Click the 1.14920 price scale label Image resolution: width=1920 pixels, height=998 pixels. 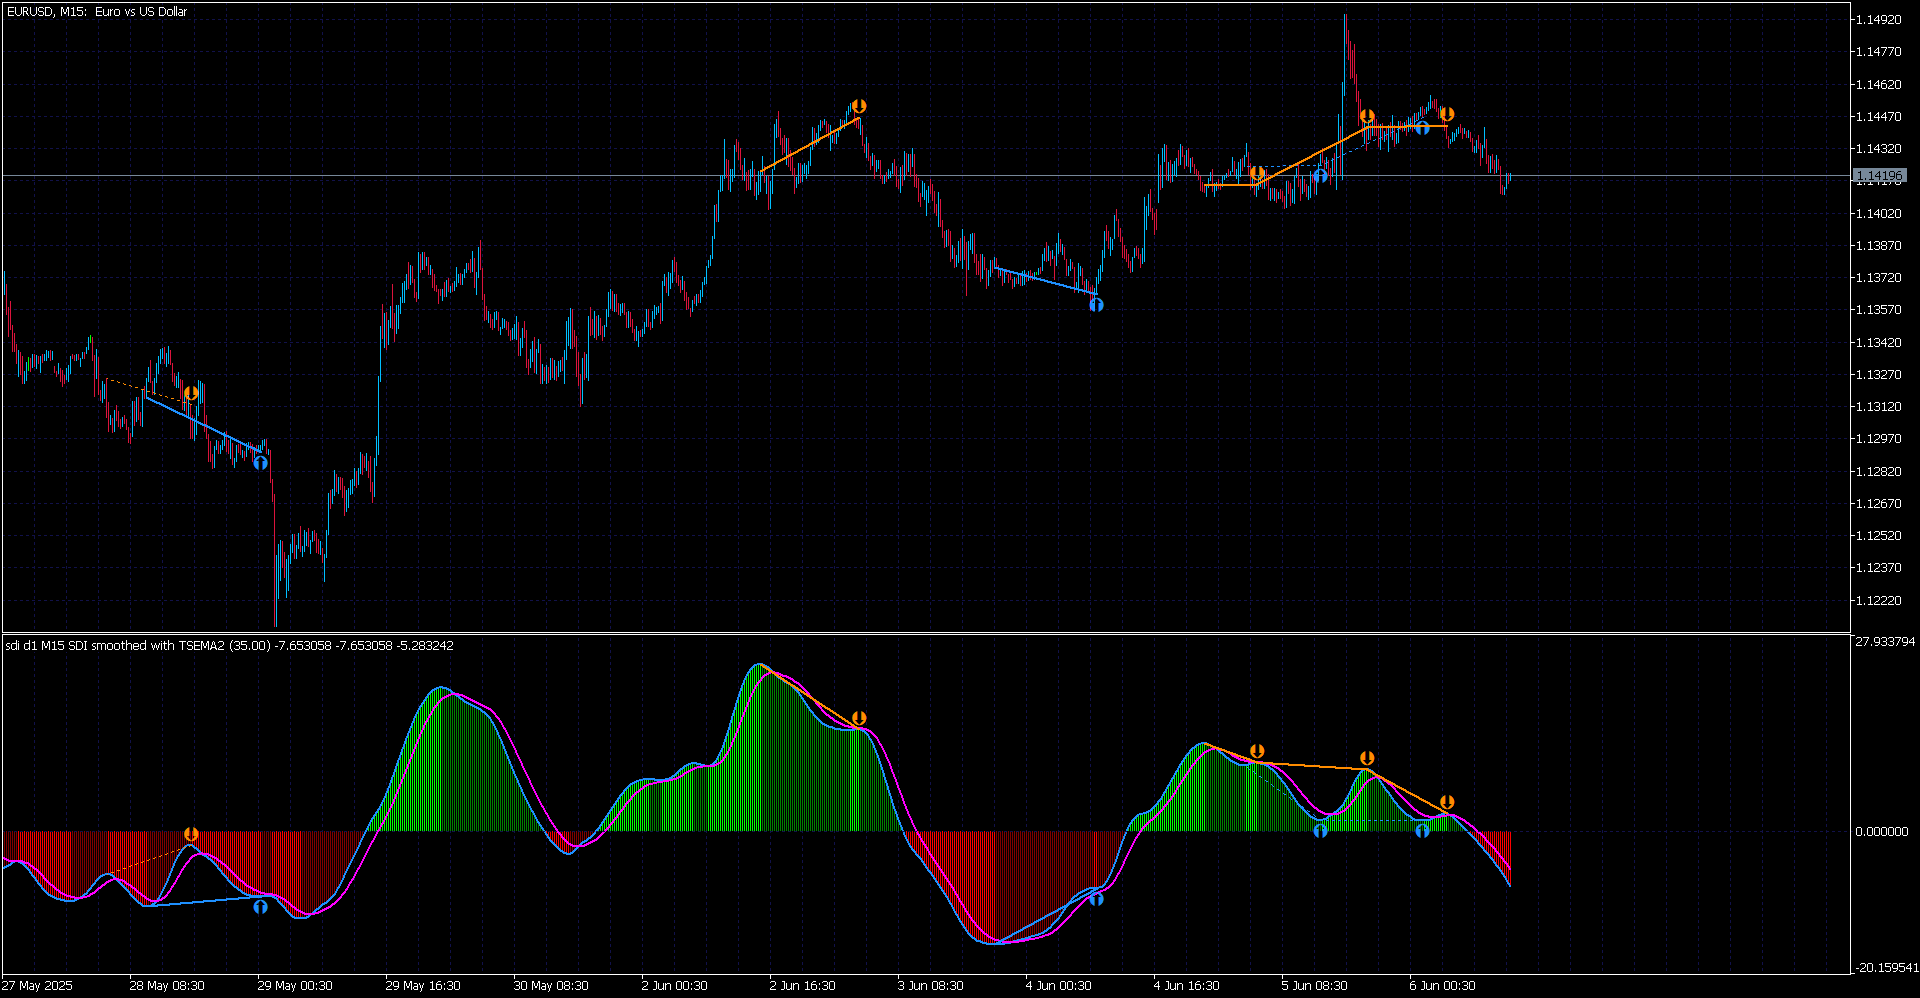click(1877, 20)
